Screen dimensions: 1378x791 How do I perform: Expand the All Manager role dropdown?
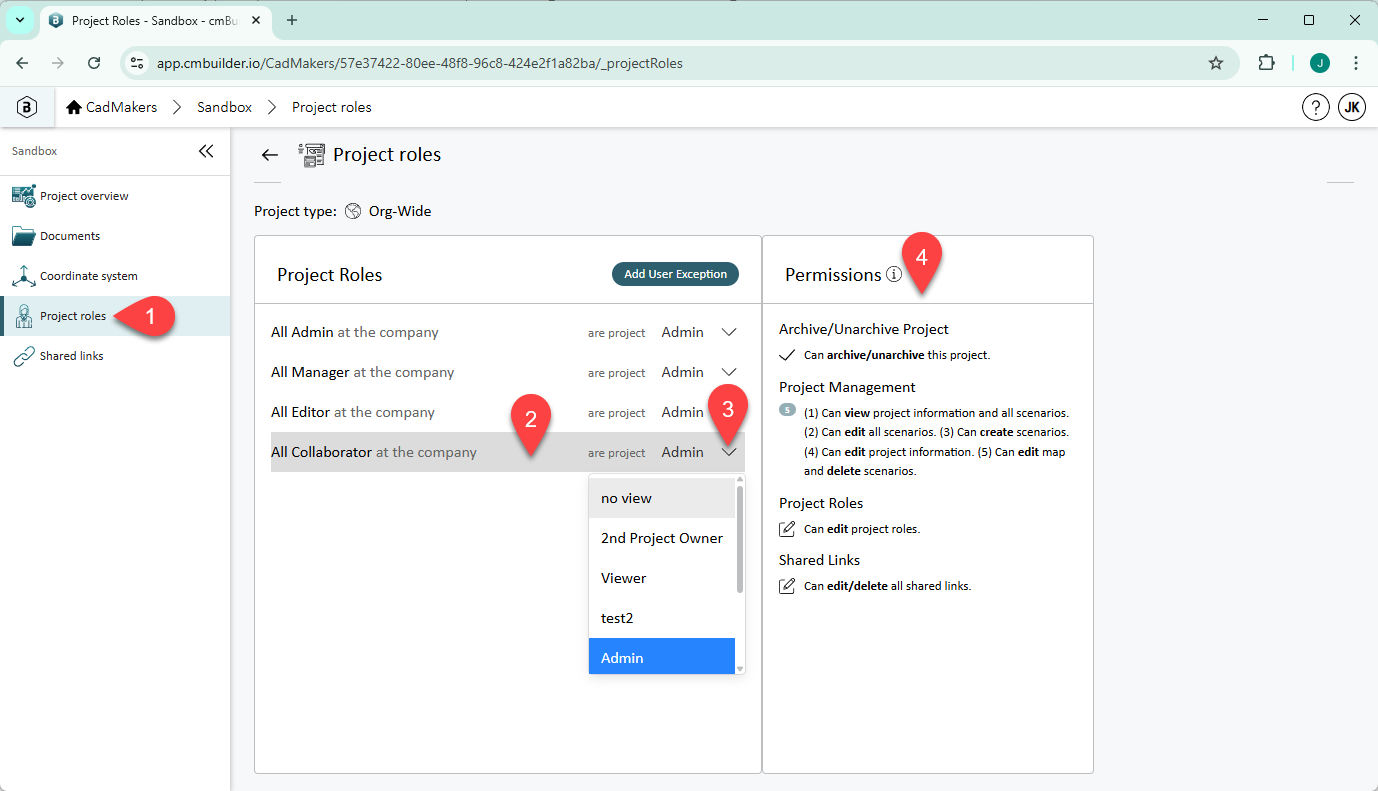729,372
